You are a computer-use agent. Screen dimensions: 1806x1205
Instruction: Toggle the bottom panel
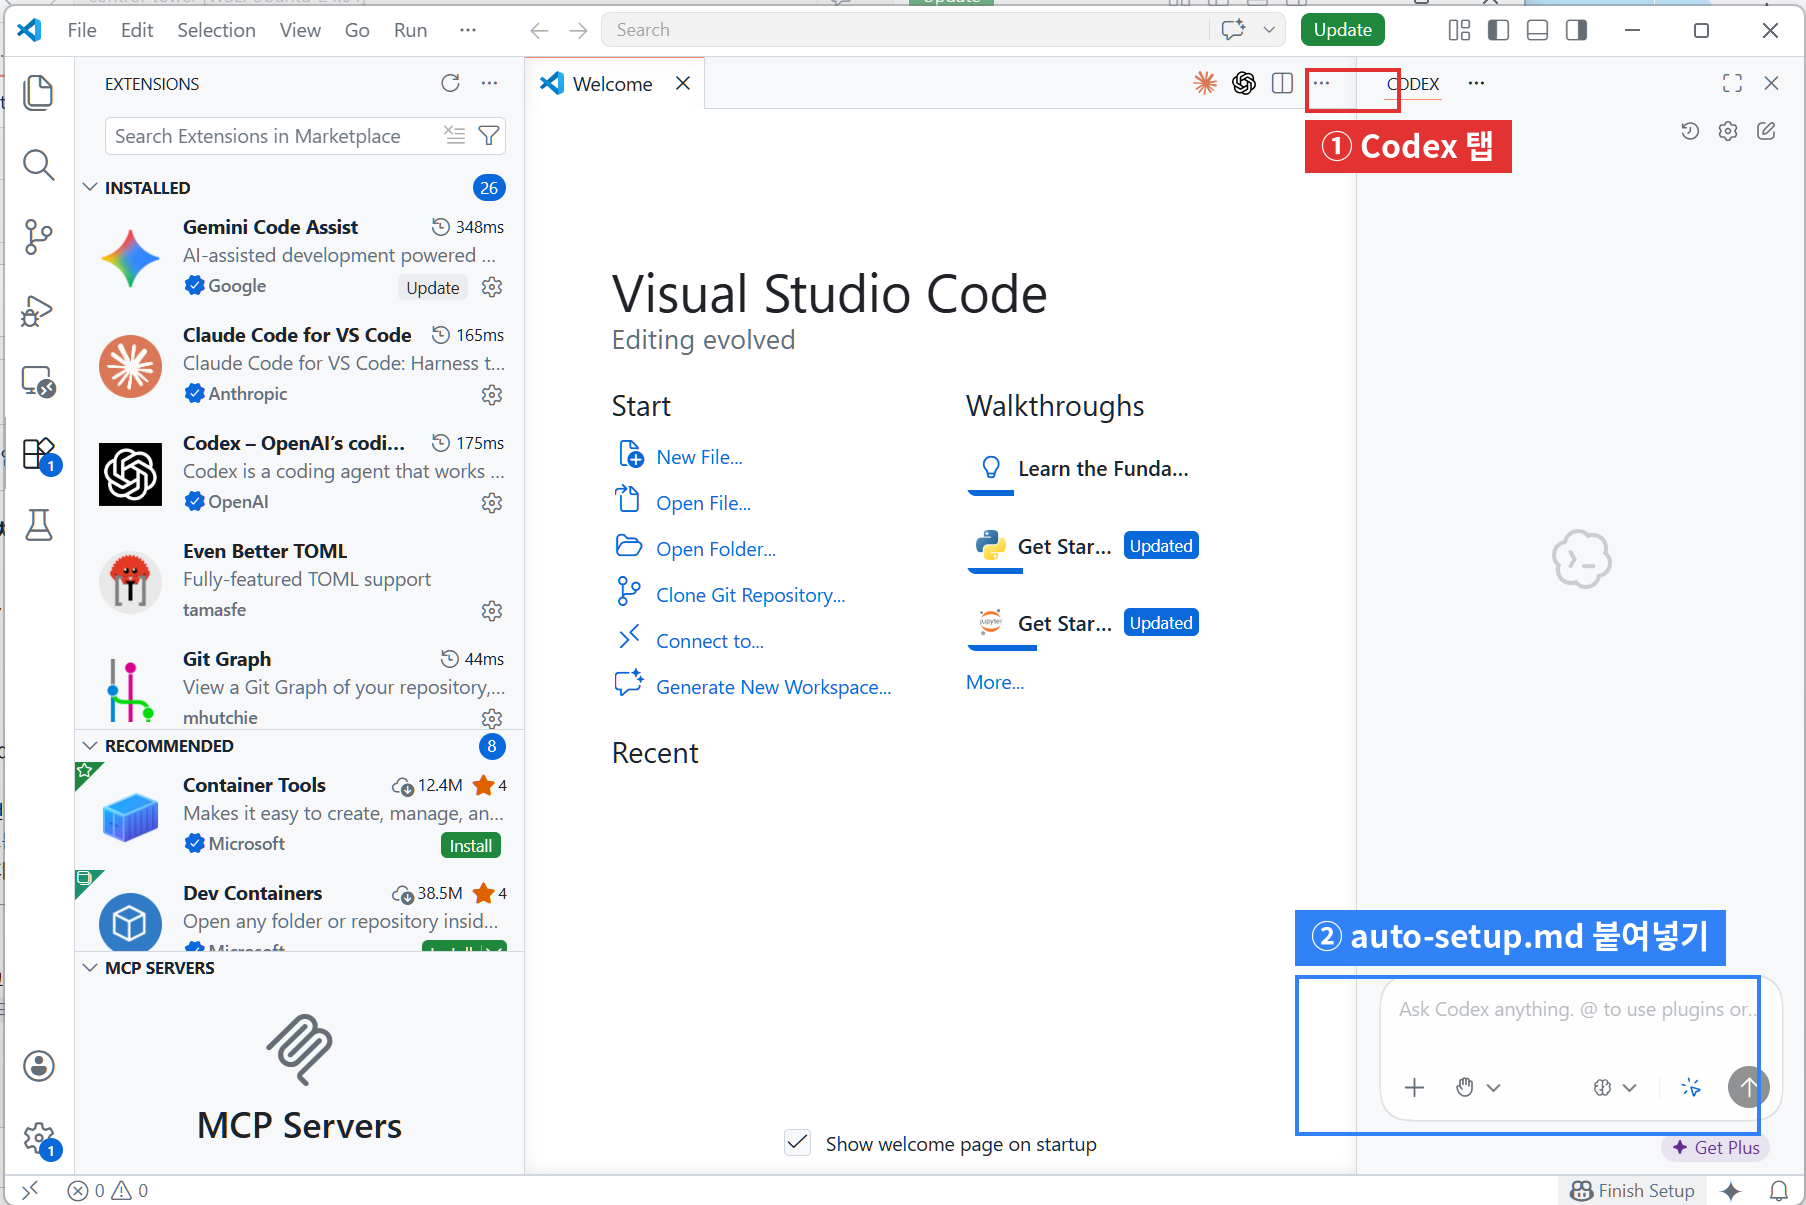pos(1537,30)
